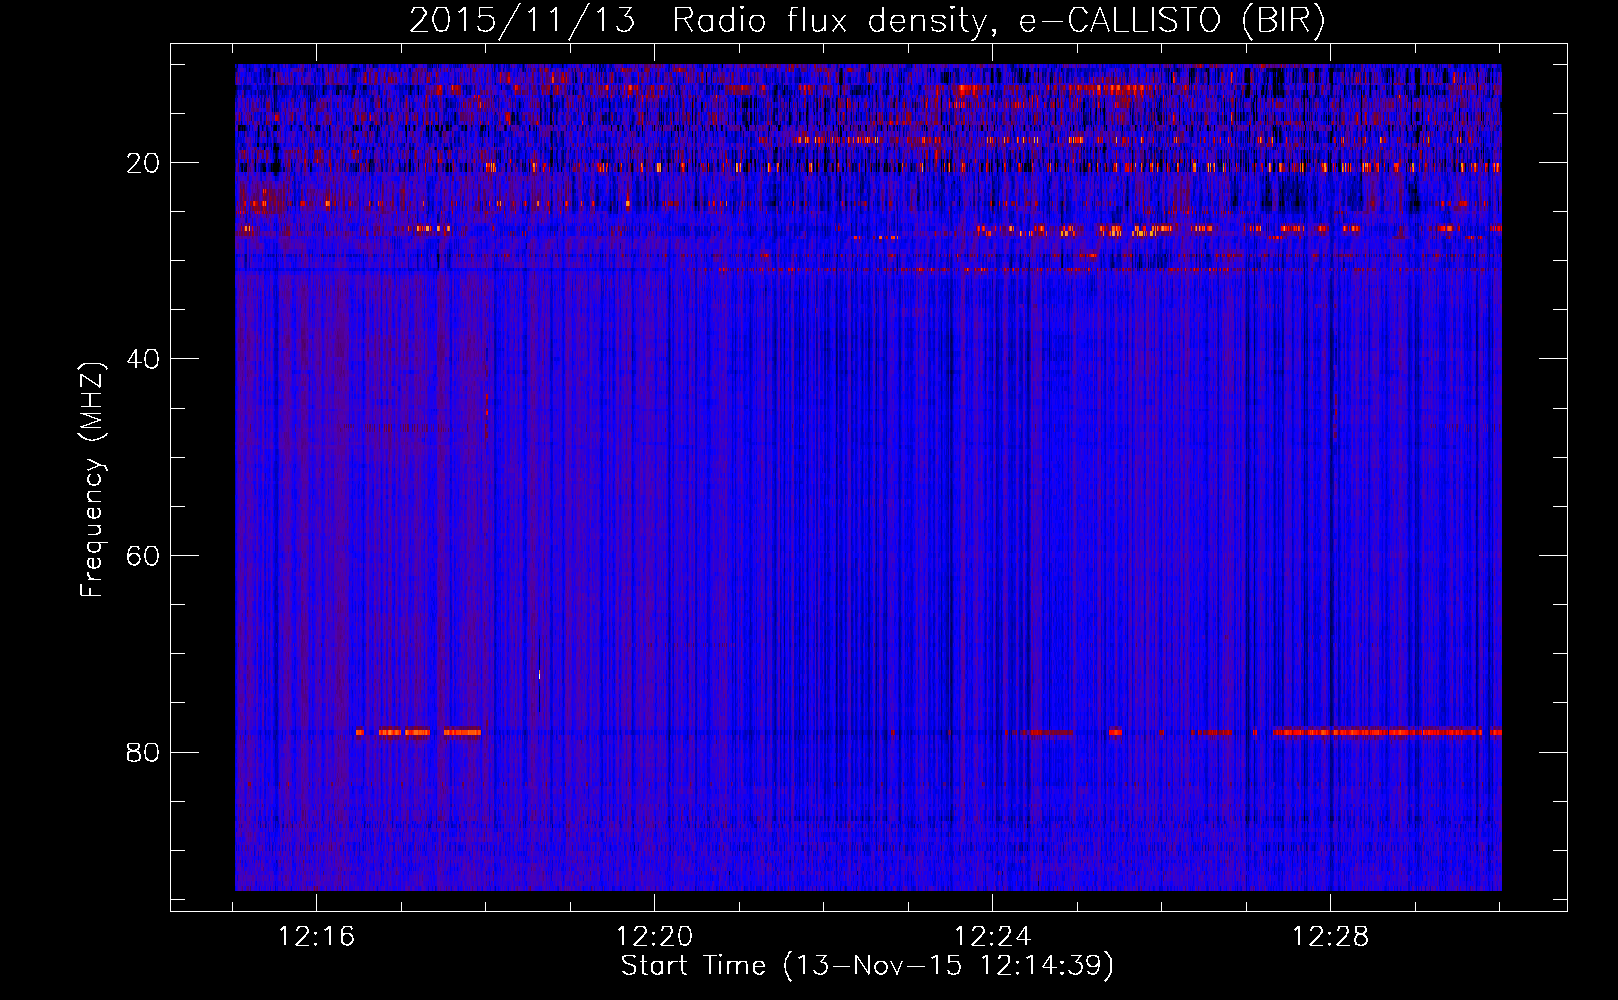This screenshot has width=1618, height=1000.
Task: Click the 12:28 time tick label
Action: pos(1331,937)
